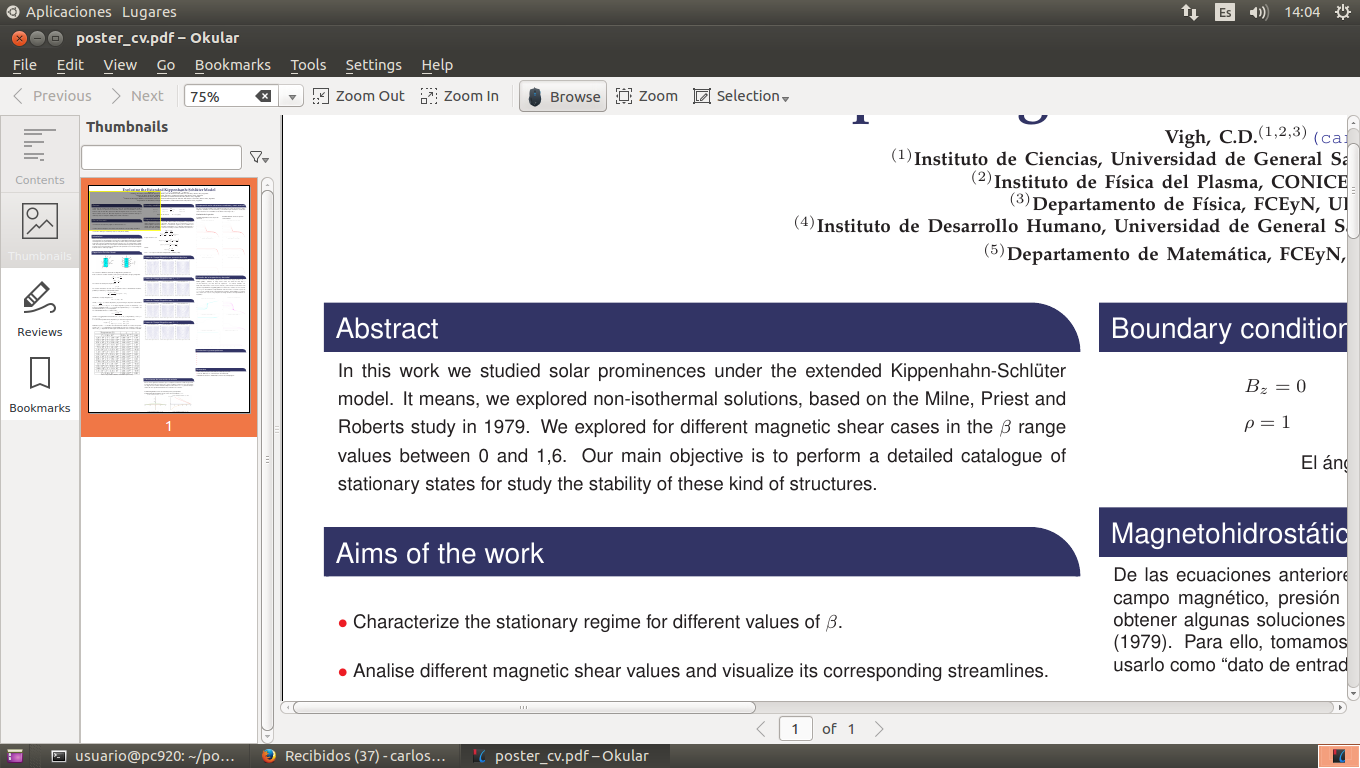Image resolution: width=1360 pixels, height=768 pixels.
Task: Open the Settings menu
Action: point(373,65)
